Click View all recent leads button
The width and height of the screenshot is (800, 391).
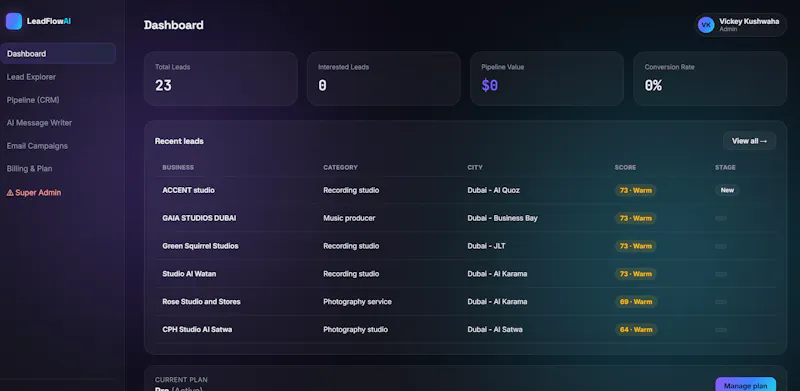(x=749, y=141)
